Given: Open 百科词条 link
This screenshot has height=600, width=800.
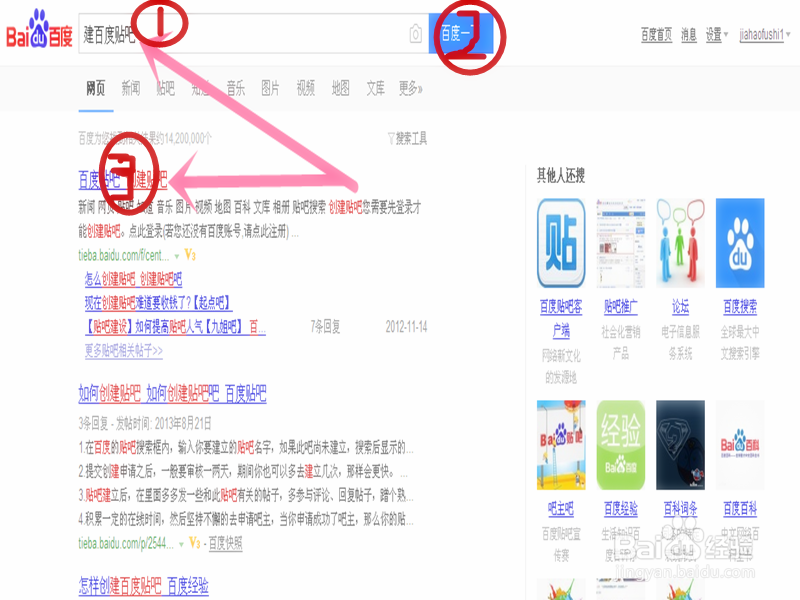Looking at the screenshot, I should tap(680, 509).
